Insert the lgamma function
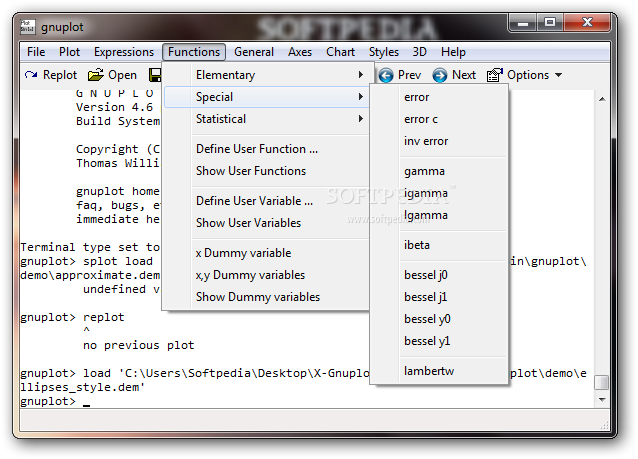Image resolution: width=638 pixels, height=459 pixels. point(439,215)
